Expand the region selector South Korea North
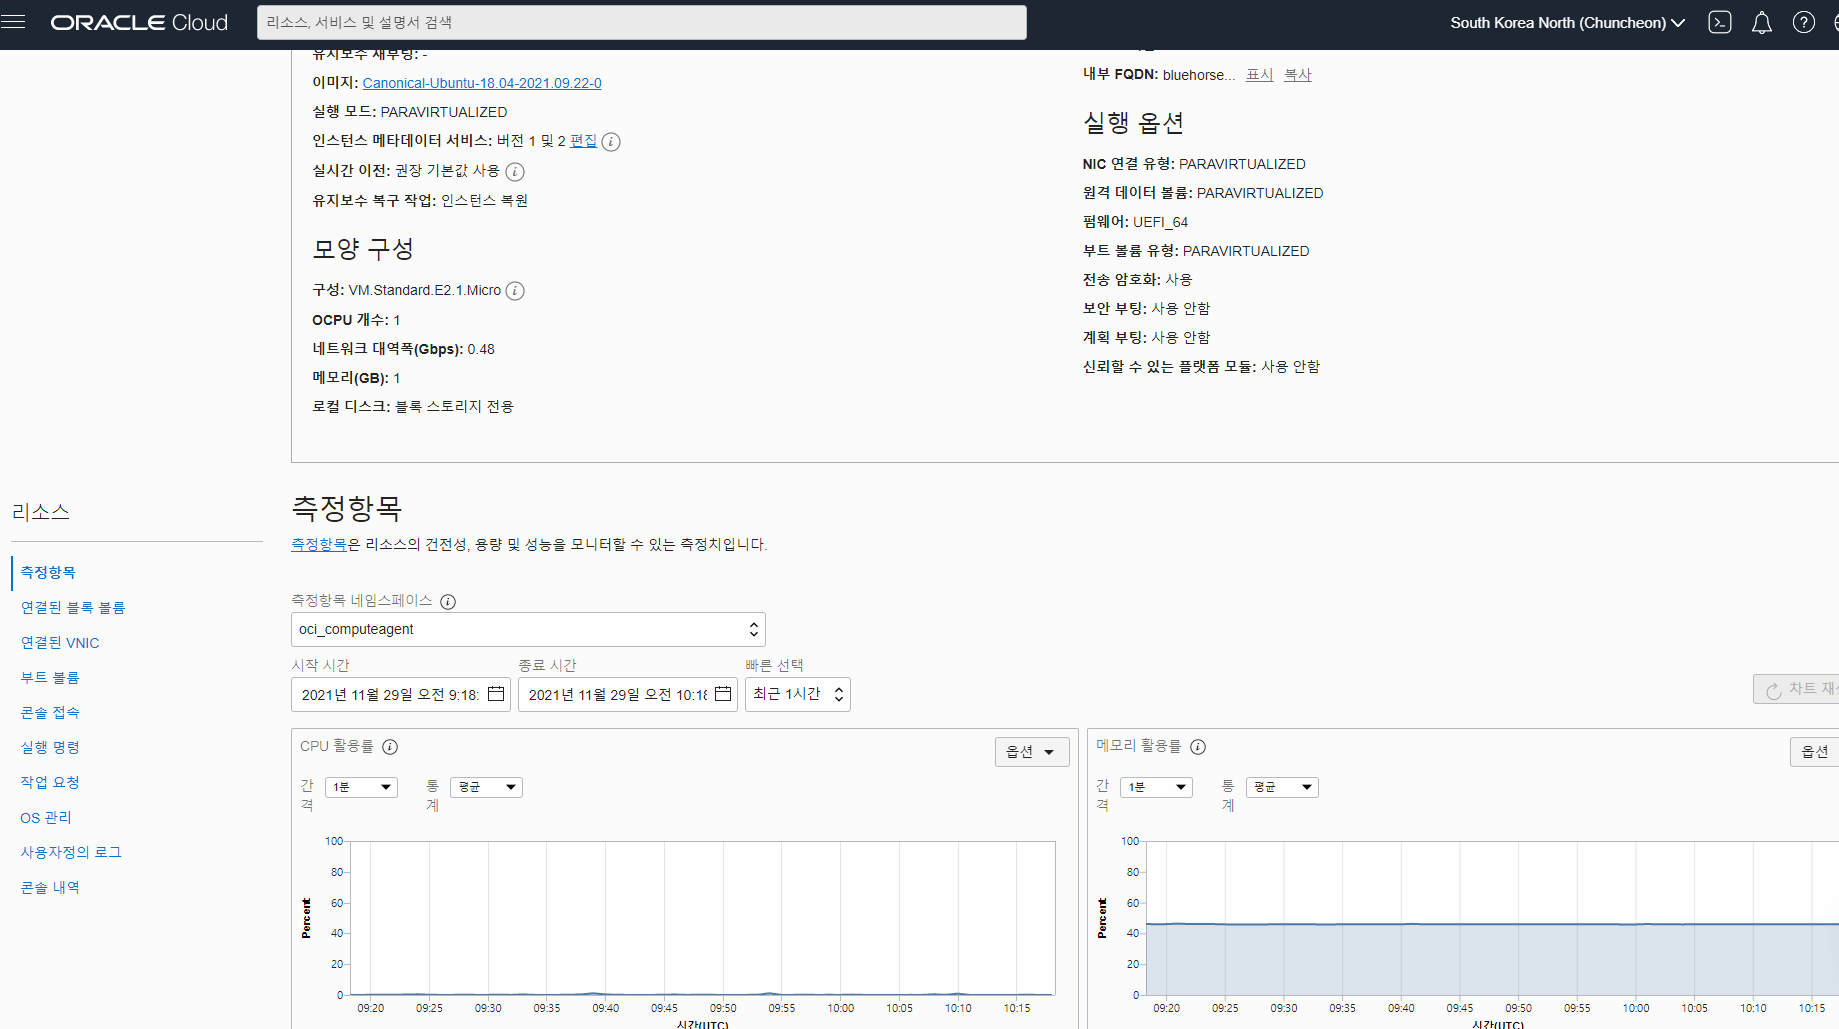1839x1029 pixels. 1567,23
